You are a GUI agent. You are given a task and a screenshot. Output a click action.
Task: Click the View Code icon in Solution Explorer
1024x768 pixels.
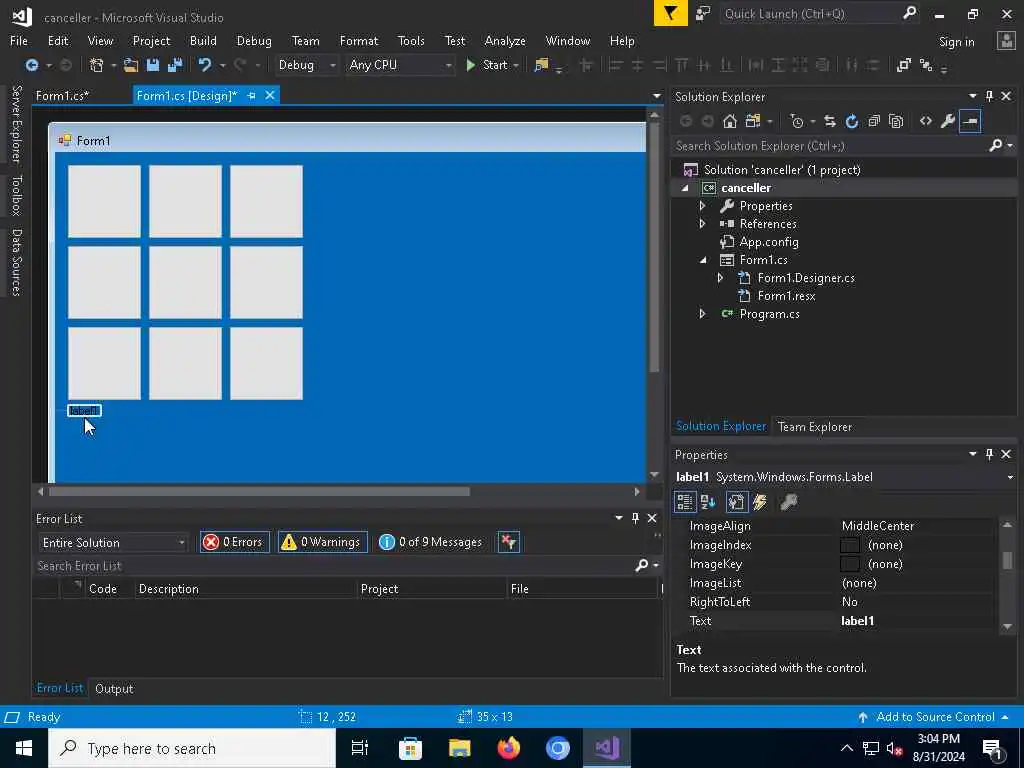click(925, 121)
